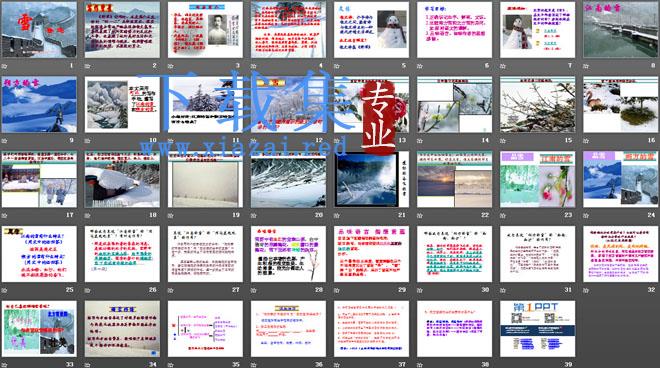Select slide 35 with the bracket diagram
The width and height of the screenshot is (660, 368).
coord(205,329)
